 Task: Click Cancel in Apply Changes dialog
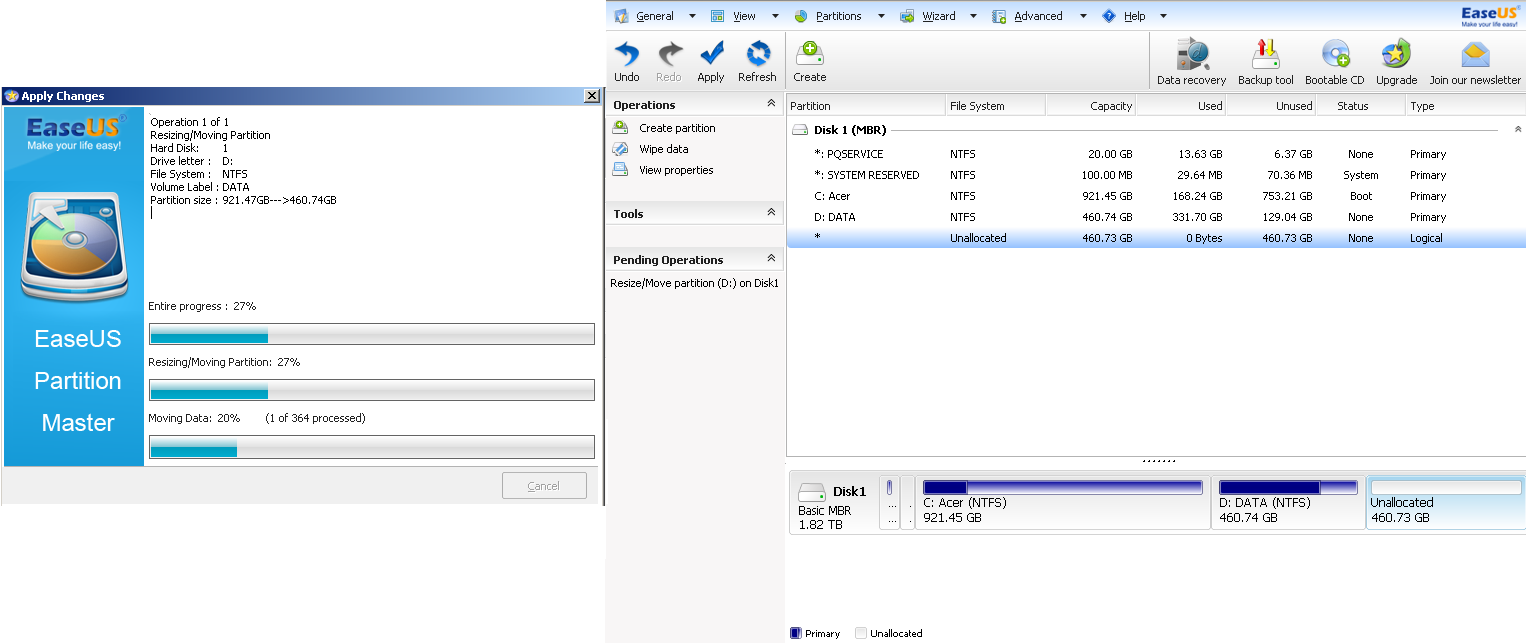coord(544,486)
